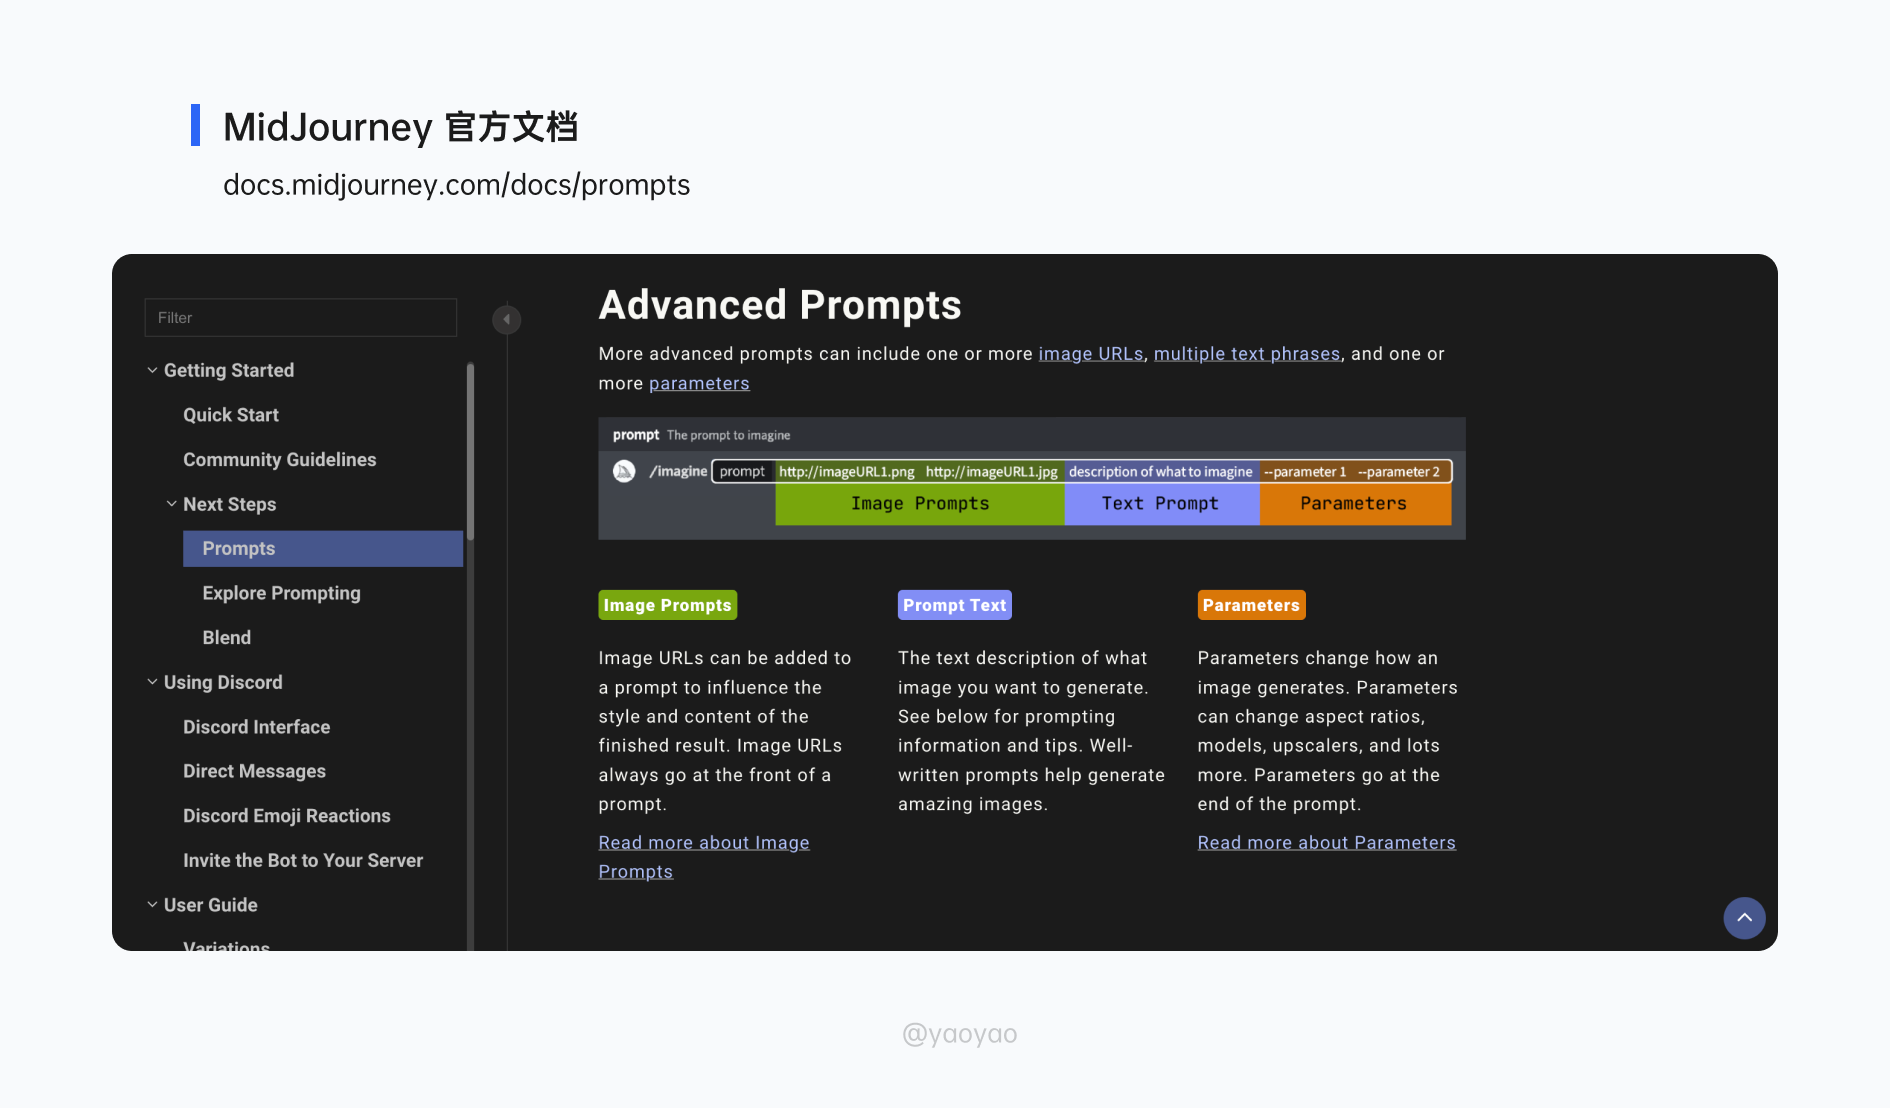This screenshot has width=1890, height=1108.
Task: Follow the multiple text phrases link
Action: (x=1246, y=354)
